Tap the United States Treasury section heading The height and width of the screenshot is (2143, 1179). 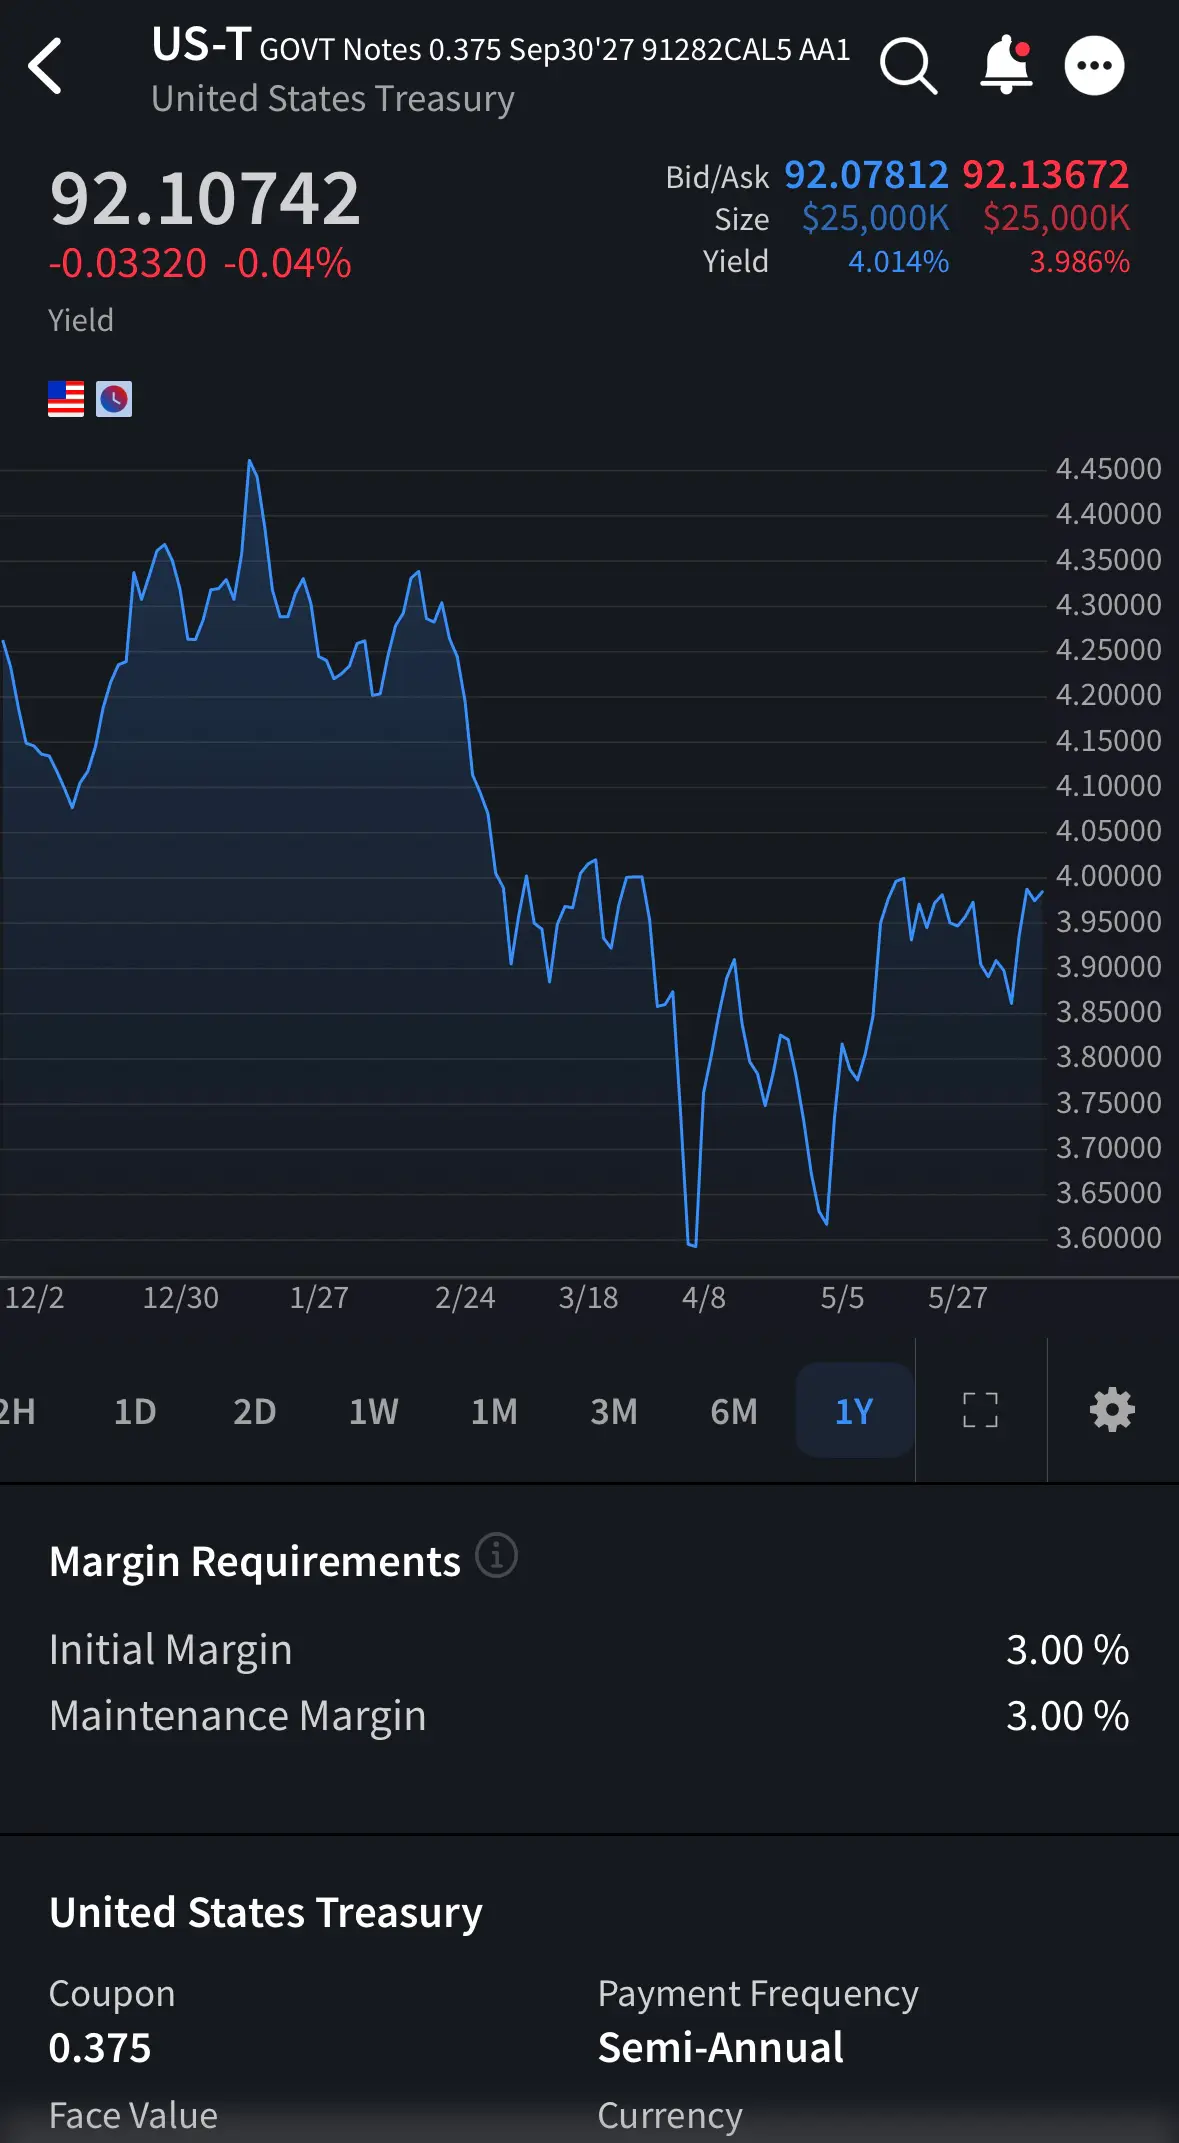(x=266, y=1912)
